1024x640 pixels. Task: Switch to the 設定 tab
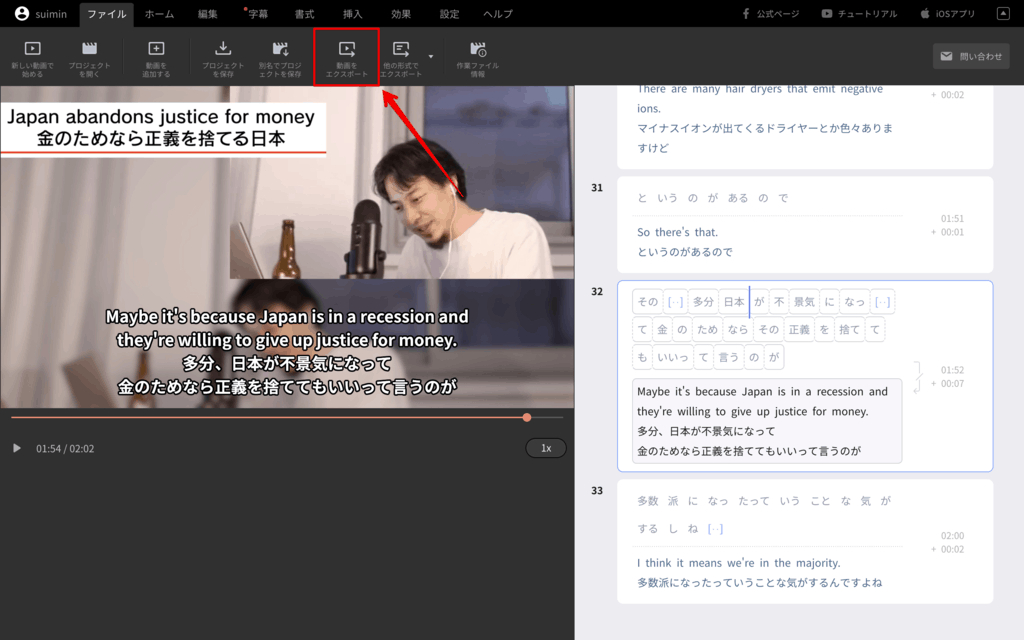449,14
